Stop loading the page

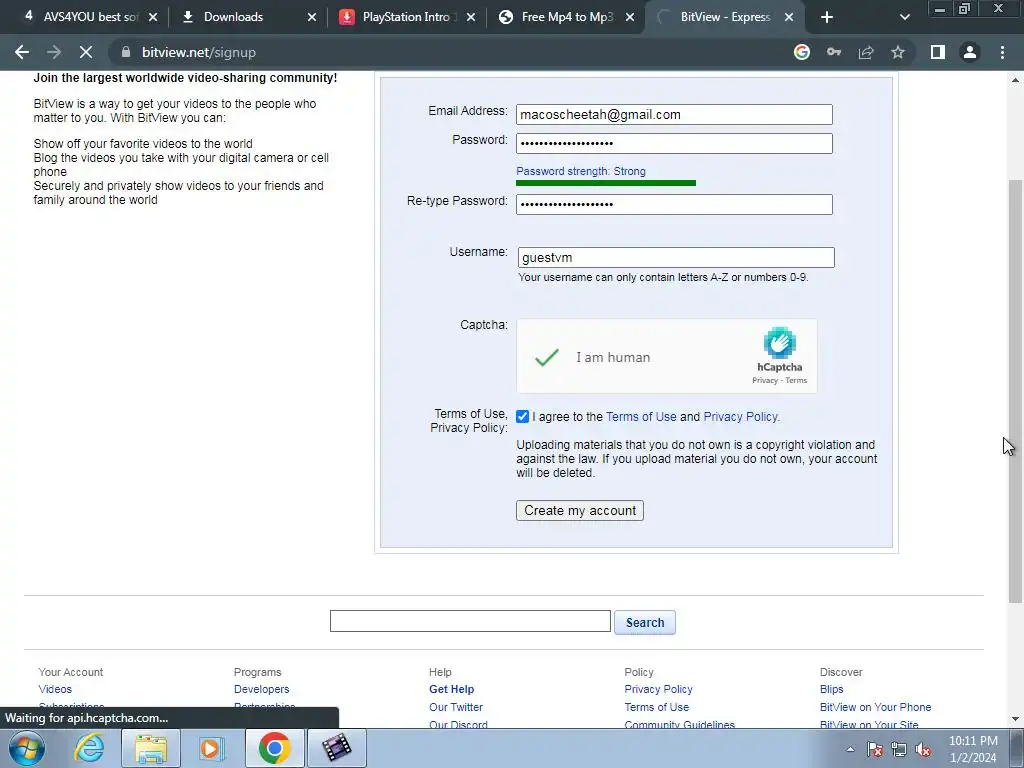pyautogui.click(x=86, y=52)
